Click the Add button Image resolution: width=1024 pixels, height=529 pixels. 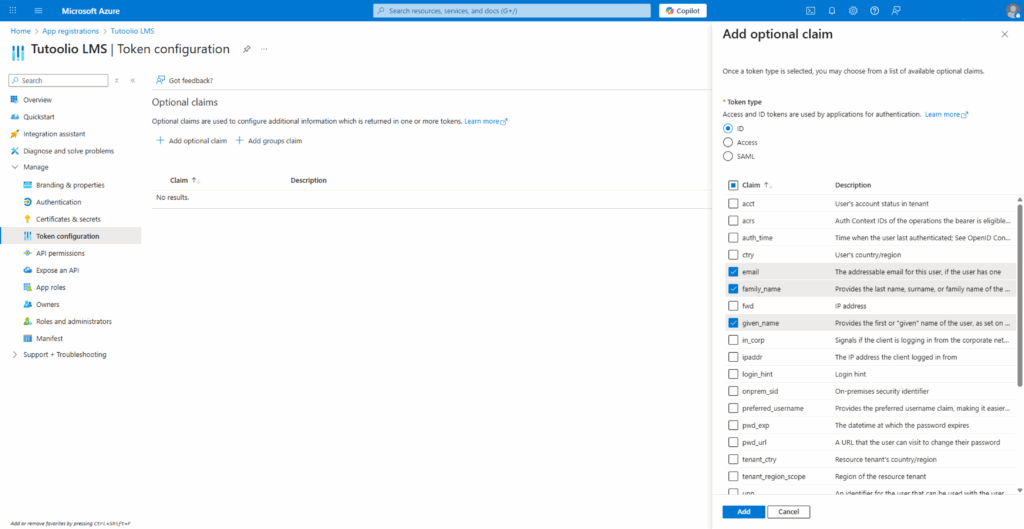coord(743,512)
